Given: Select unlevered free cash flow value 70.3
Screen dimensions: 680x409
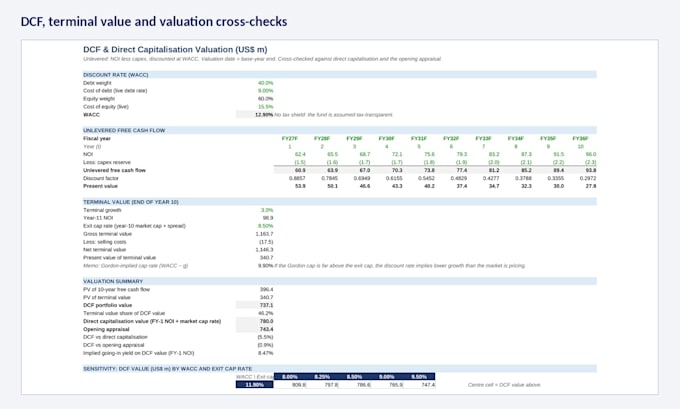Looking at the screenshot, I should tap(397, 170).
